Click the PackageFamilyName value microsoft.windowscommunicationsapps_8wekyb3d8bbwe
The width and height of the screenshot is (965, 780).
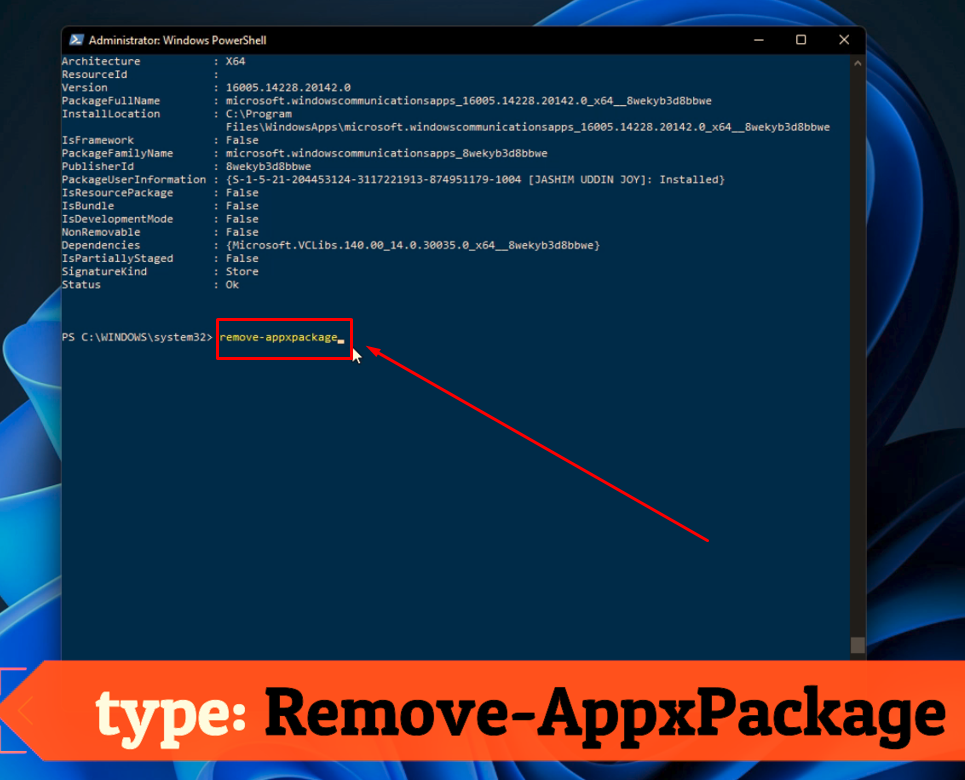tap(386, 153)
